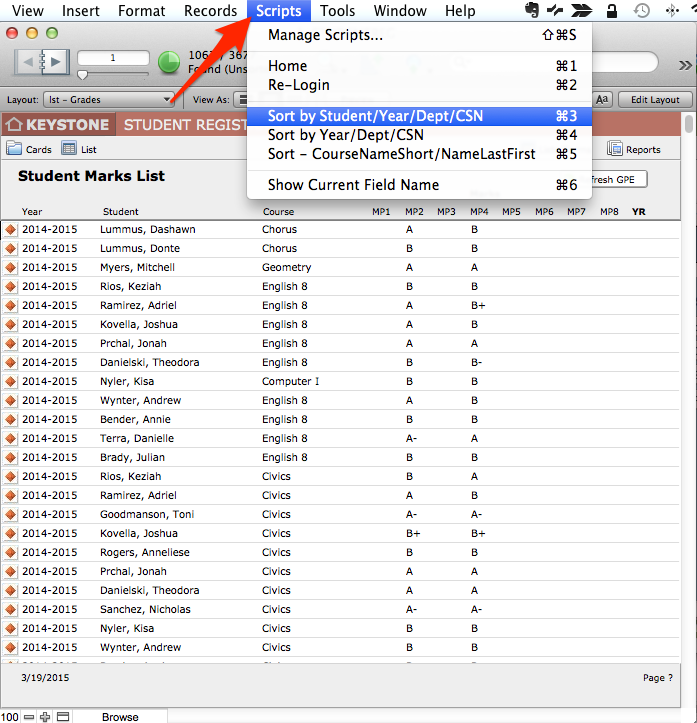Viewport: 697px width, 723px height.
Task: Open record marker for Lummus, Dashawn
Action: pyautogui.click(x=11, y=230)
